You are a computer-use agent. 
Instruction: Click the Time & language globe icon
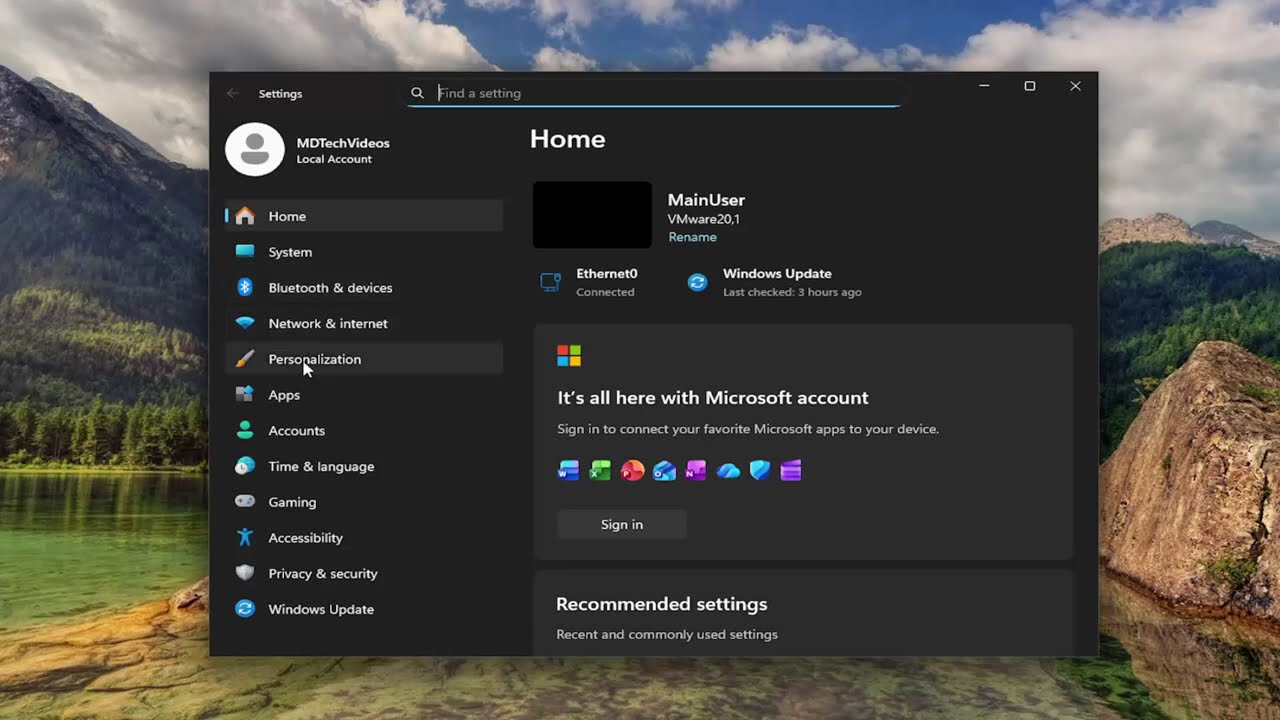click(x=245, y=466)
